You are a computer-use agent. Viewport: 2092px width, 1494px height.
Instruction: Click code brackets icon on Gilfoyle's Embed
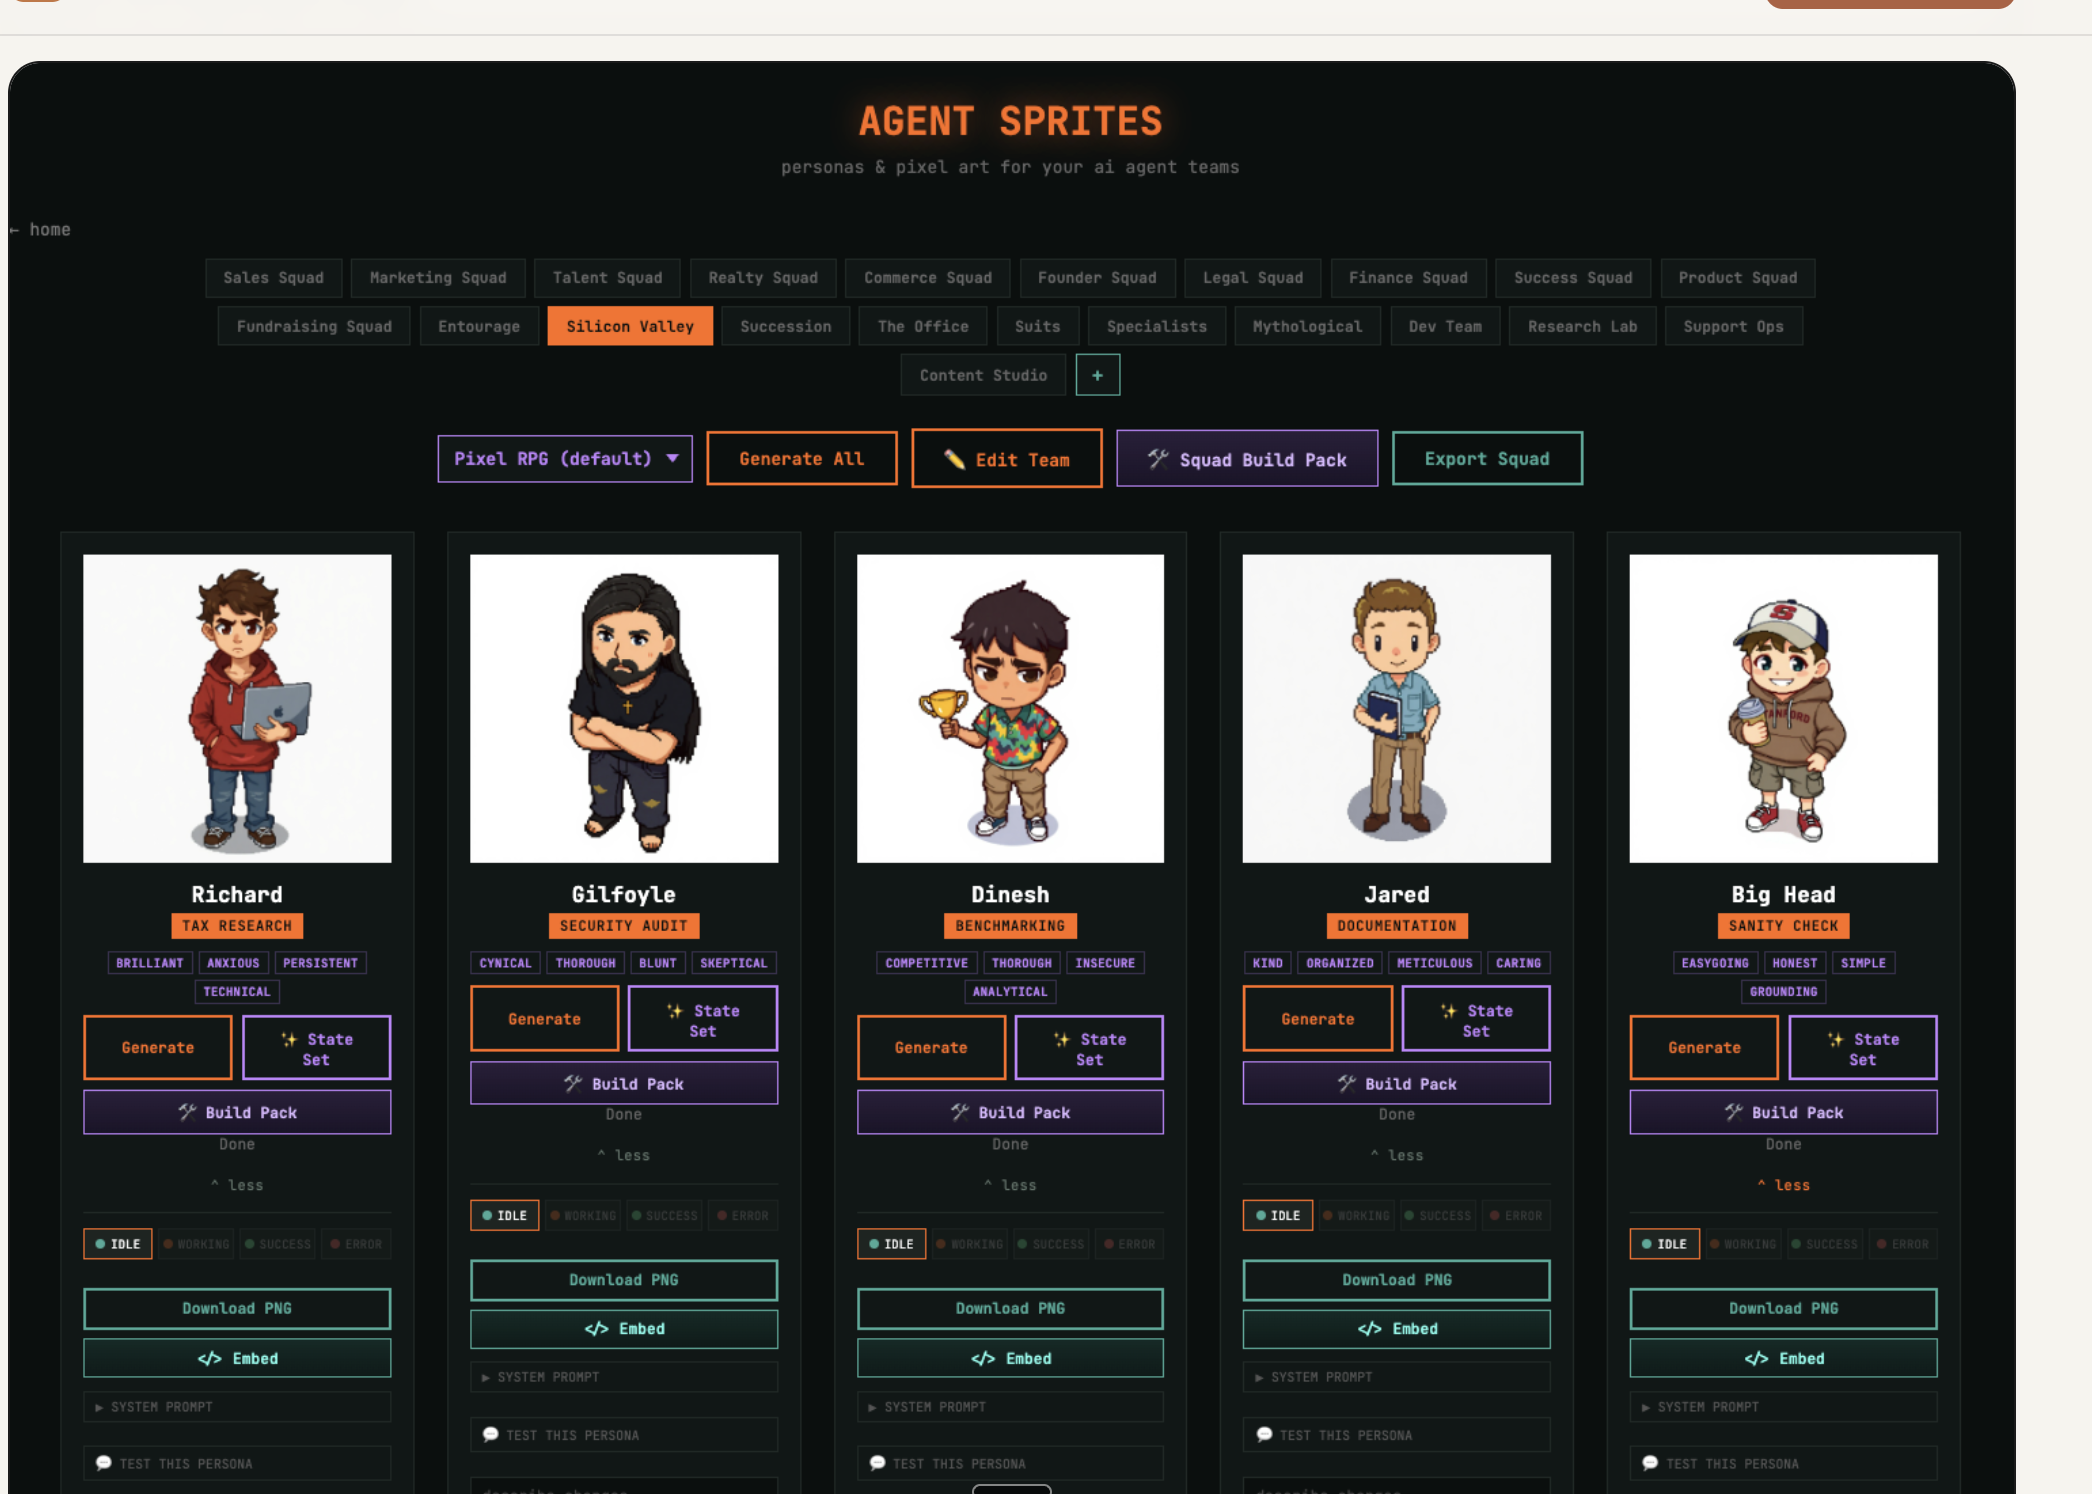point(596,1329)
